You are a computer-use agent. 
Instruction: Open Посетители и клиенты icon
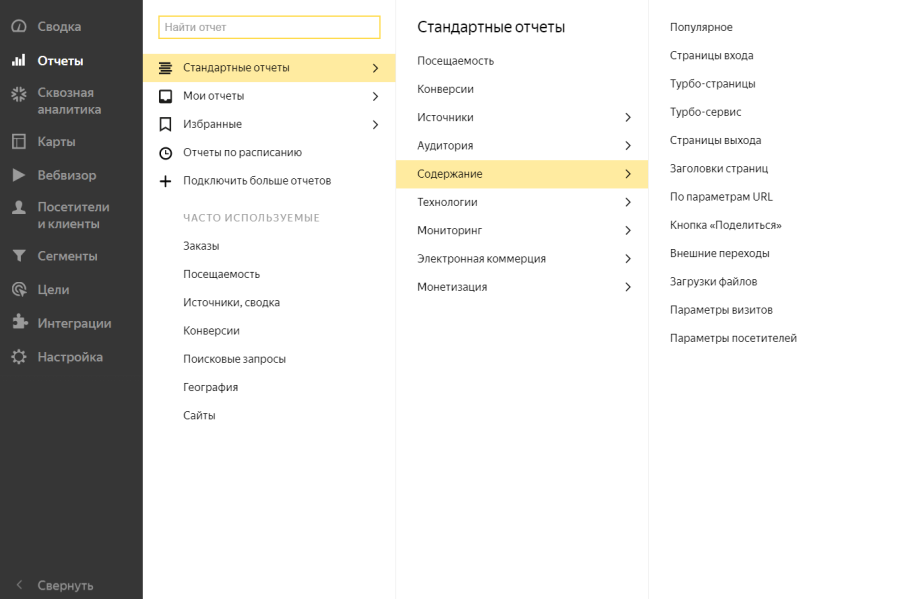point(19,207)
